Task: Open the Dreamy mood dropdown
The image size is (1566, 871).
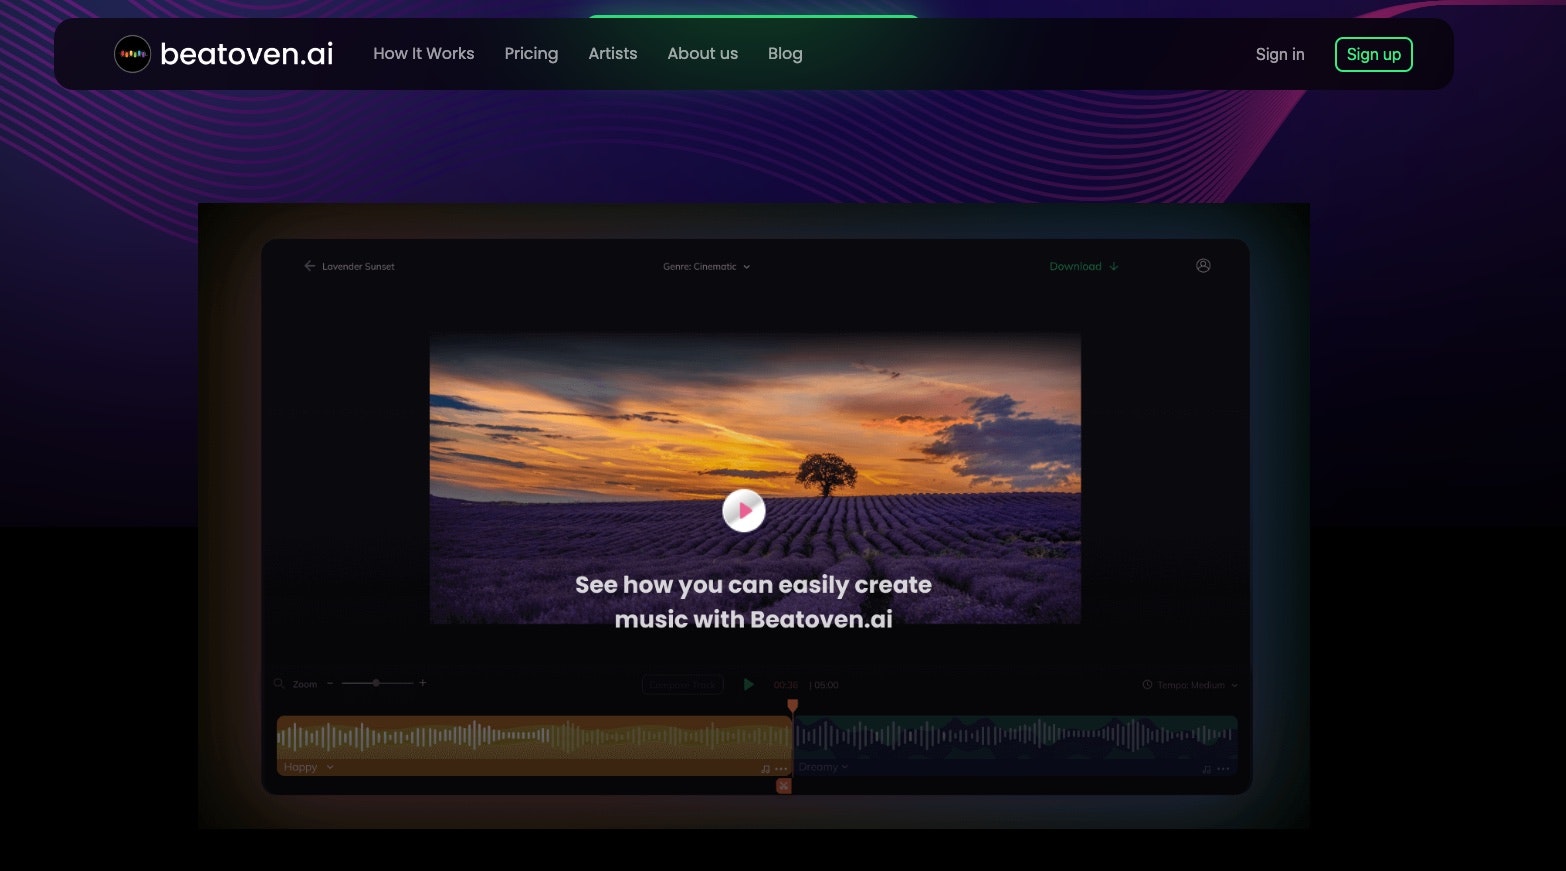Action: pyautogui.click(x=823, y=768)
